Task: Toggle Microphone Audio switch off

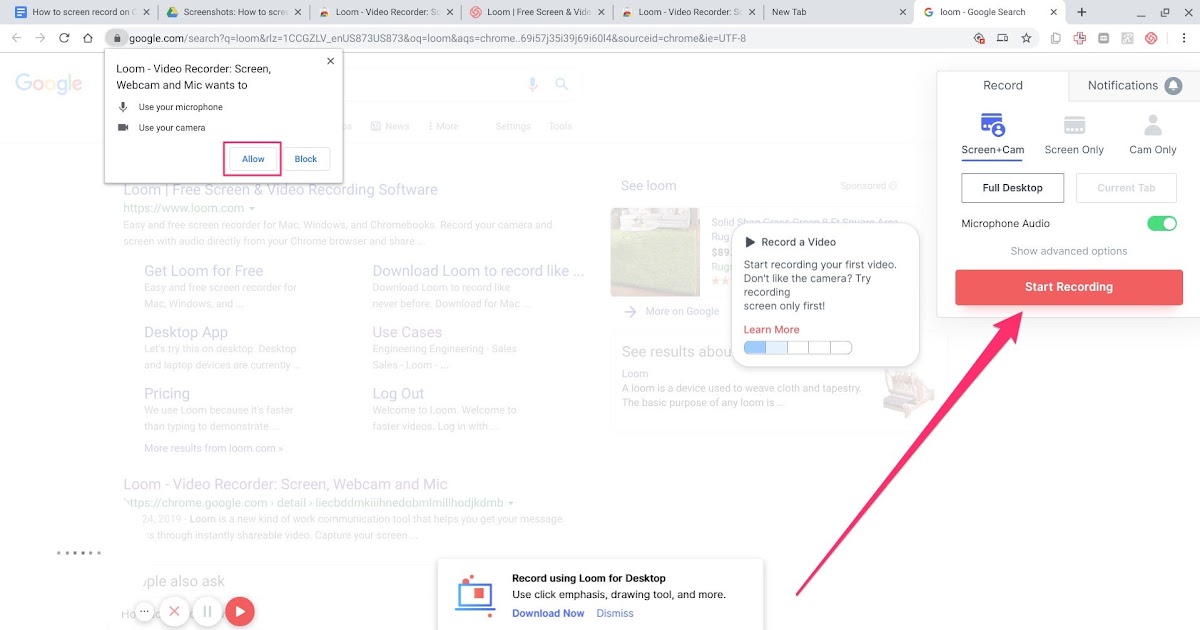Action: 1162,224
